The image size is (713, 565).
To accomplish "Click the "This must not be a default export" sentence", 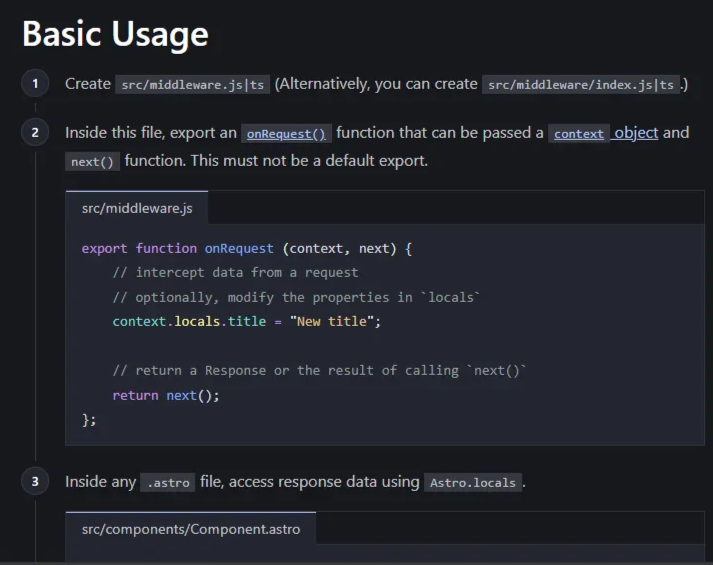I will pyautogui.click(x=309, y=160).
